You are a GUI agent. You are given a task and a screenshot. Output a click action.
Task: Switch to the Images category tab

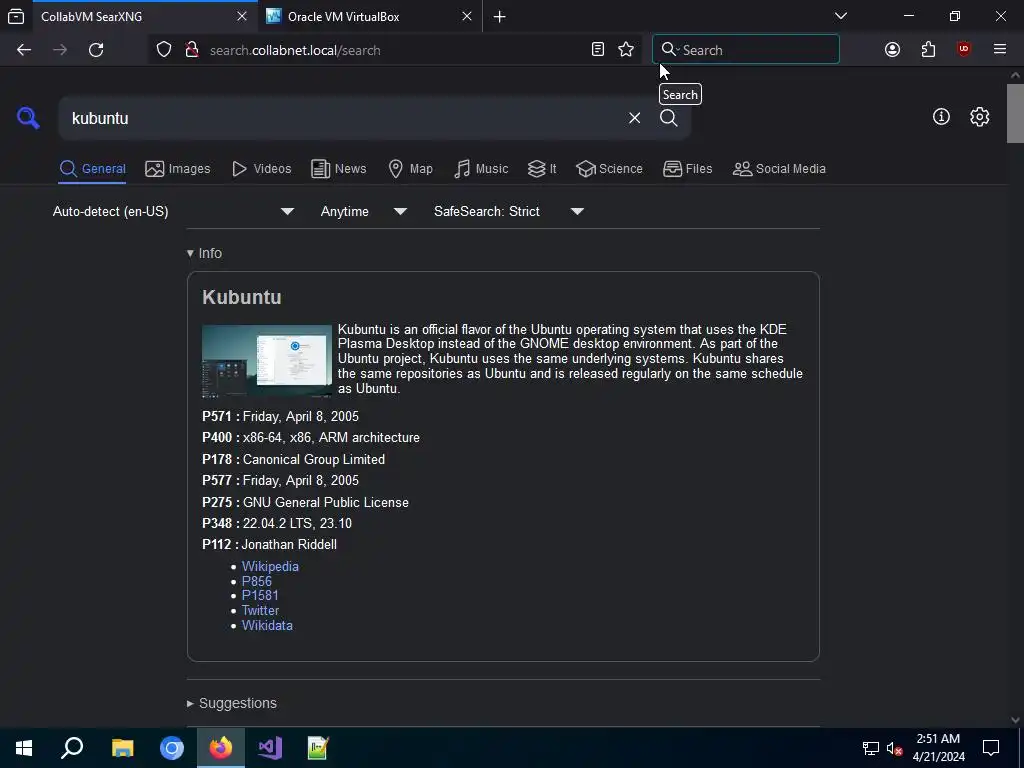(178, 168)
